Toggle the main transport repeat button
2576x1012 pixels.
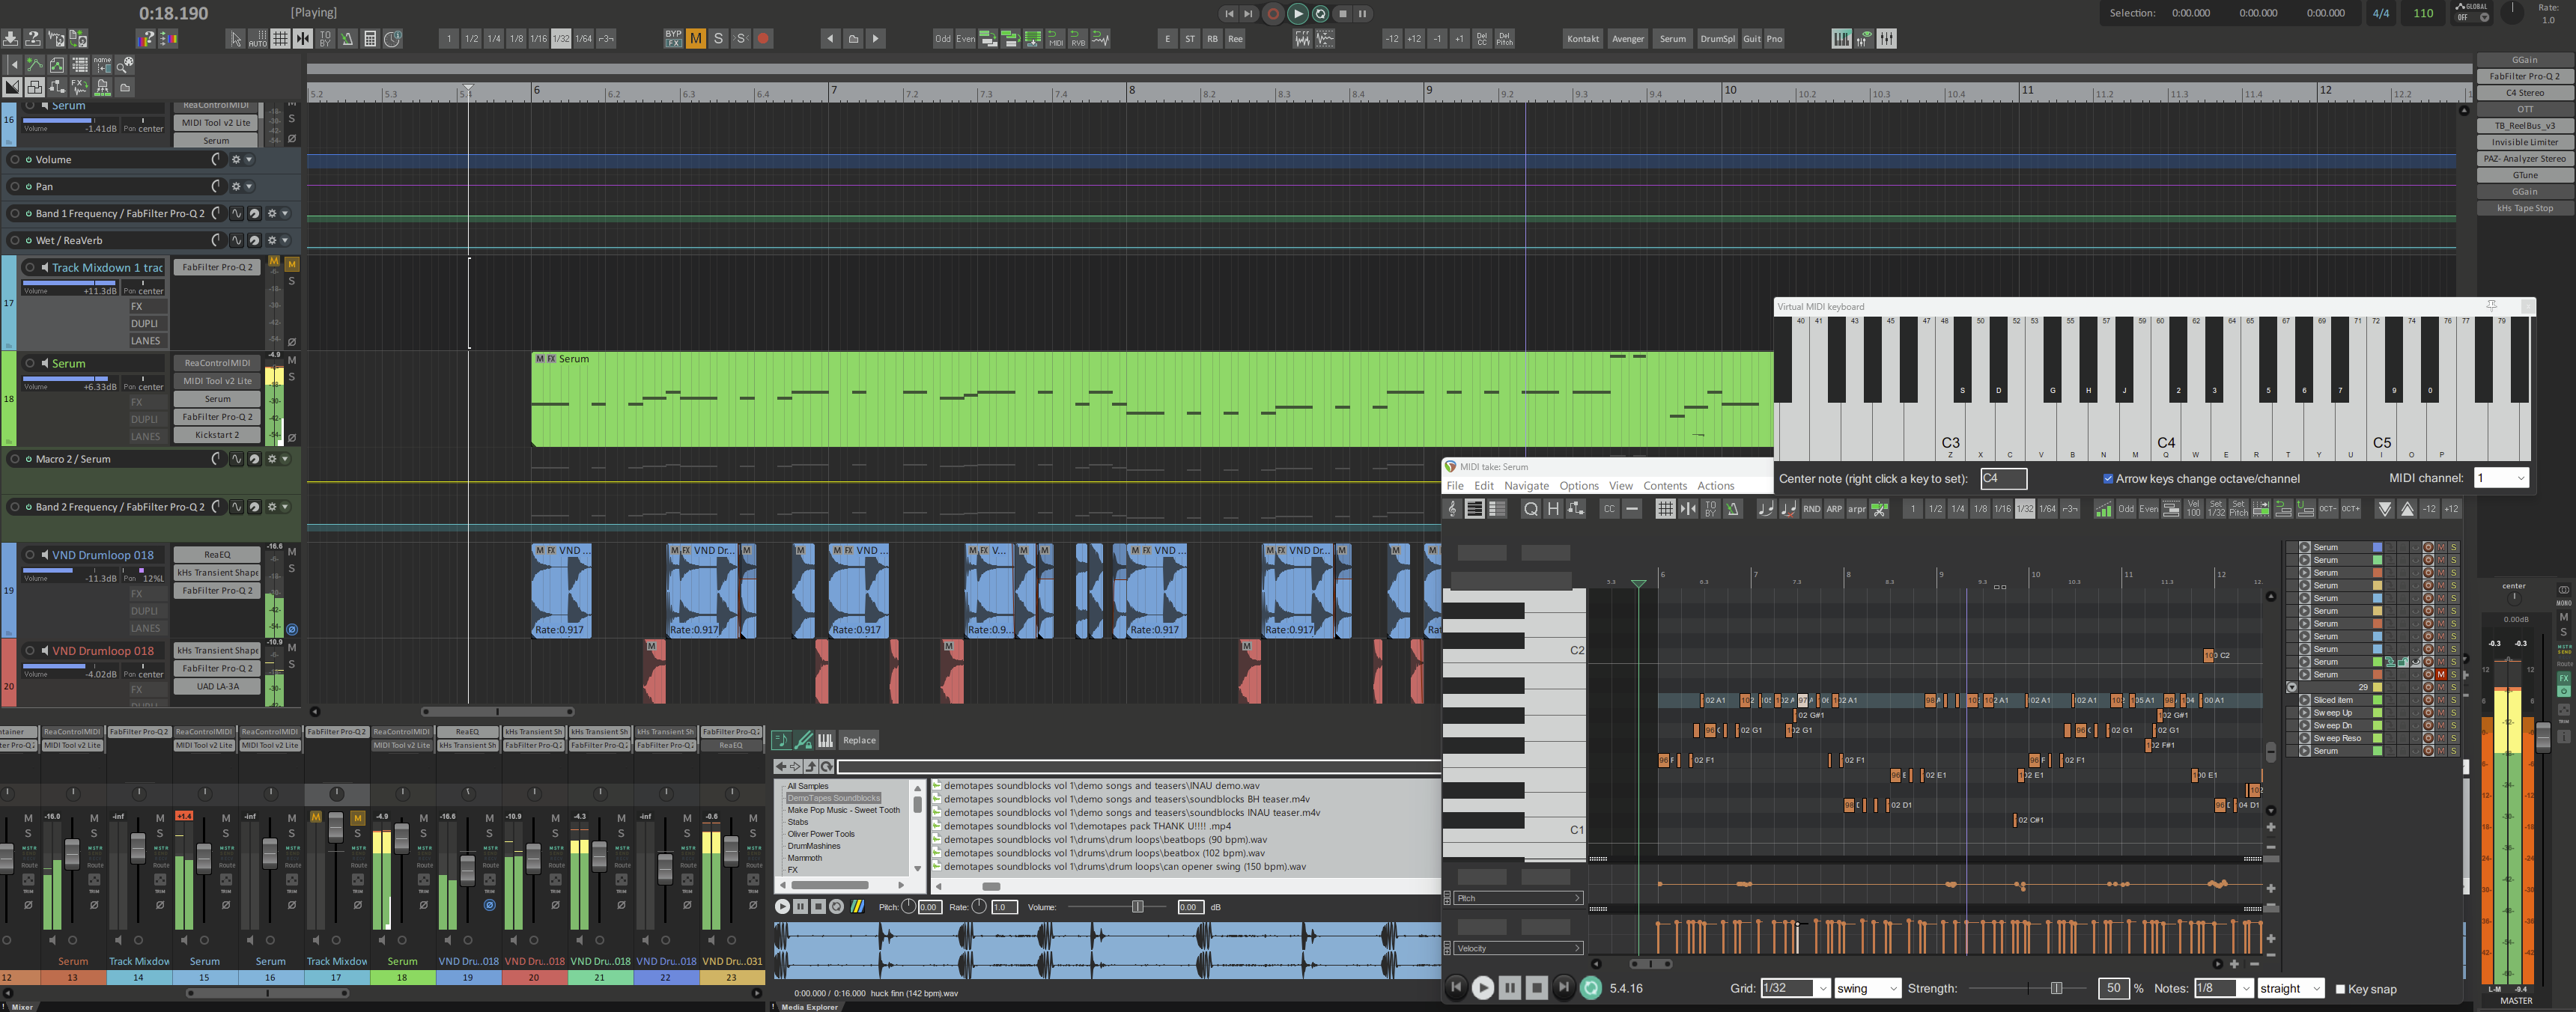point(1320,14)
